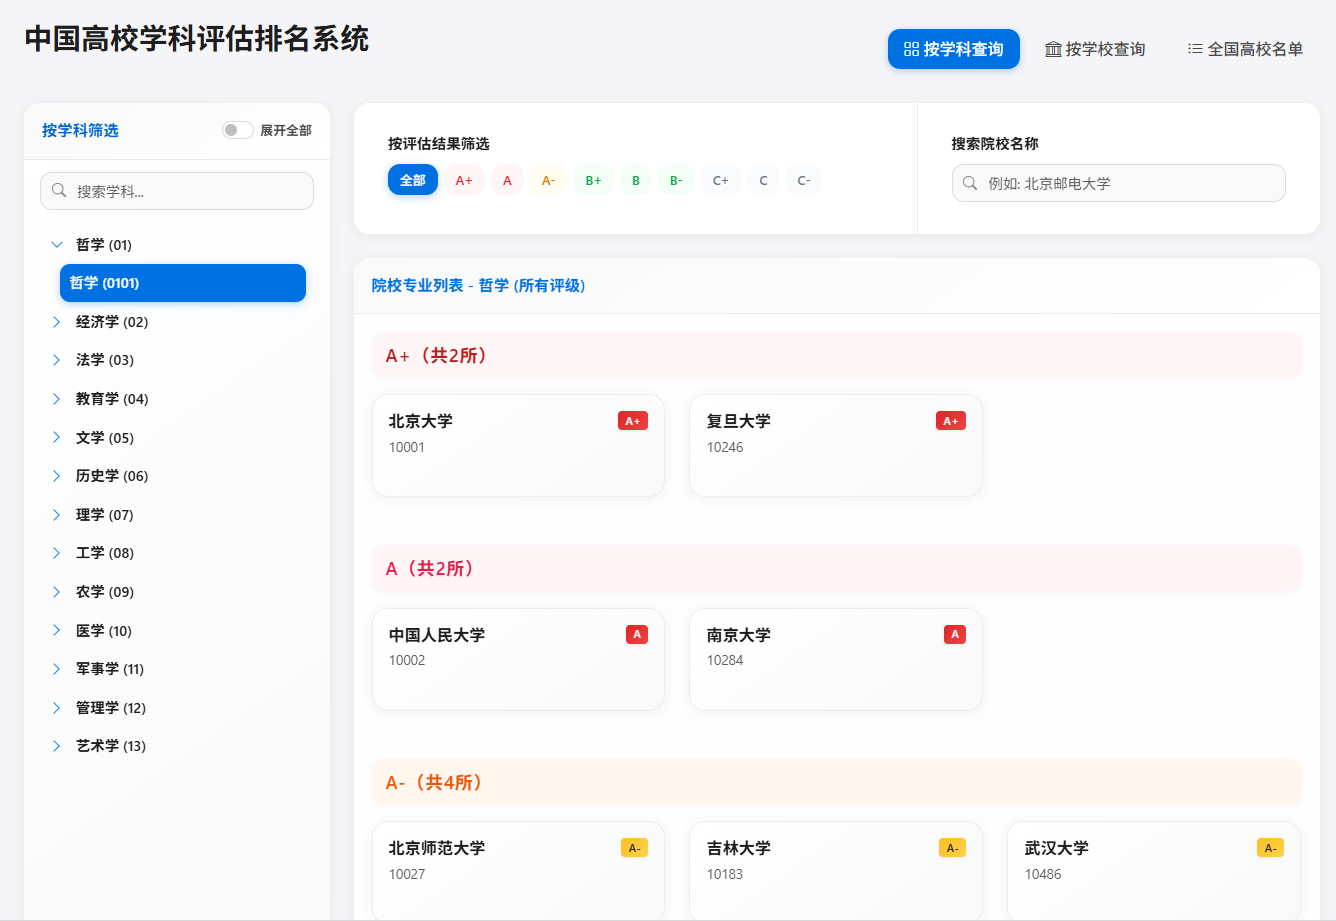Click the magnifier icon in 搜索学科 box

[x=59, y=190]
